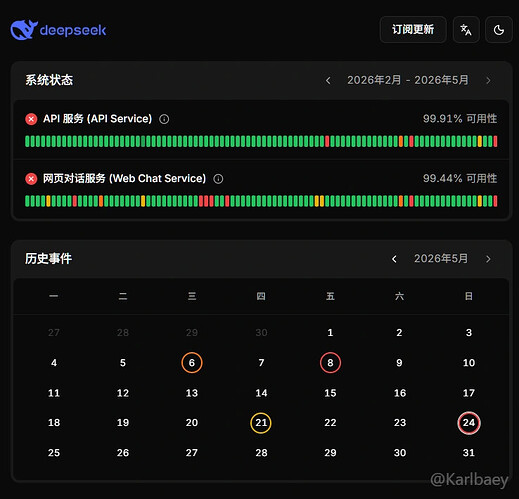519x499 pixels.
Task: Click the 订阅更新 subscribe button
Action: (413, 30)
